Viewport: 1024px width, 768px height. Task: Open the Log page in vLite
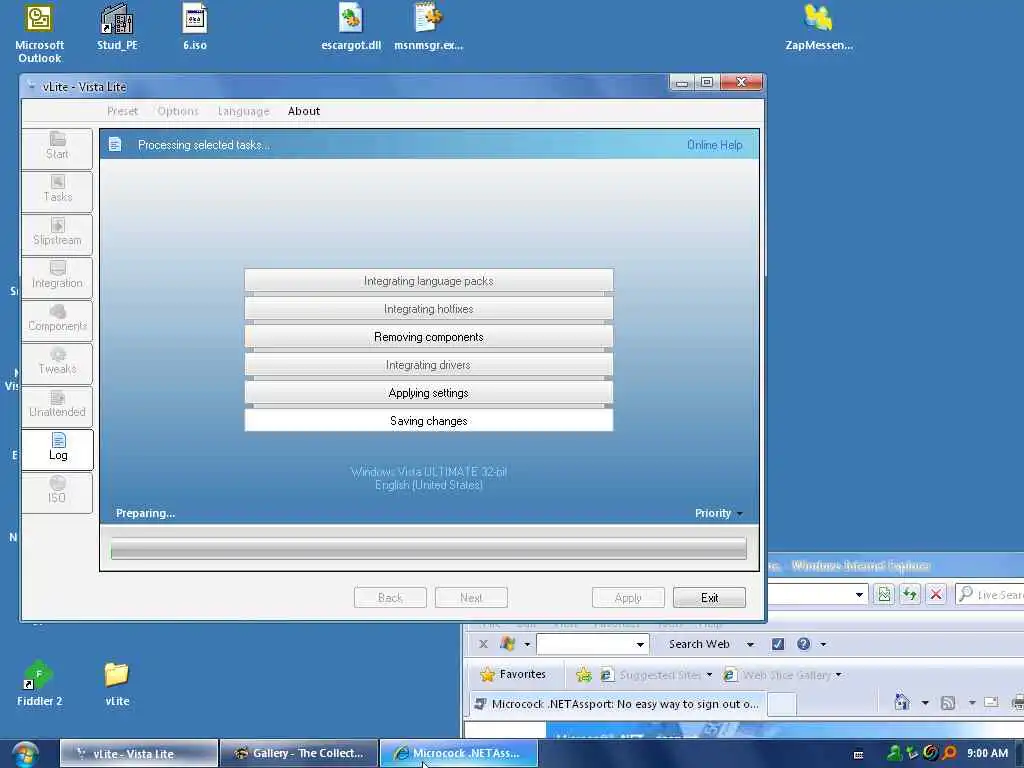(57, 449)
